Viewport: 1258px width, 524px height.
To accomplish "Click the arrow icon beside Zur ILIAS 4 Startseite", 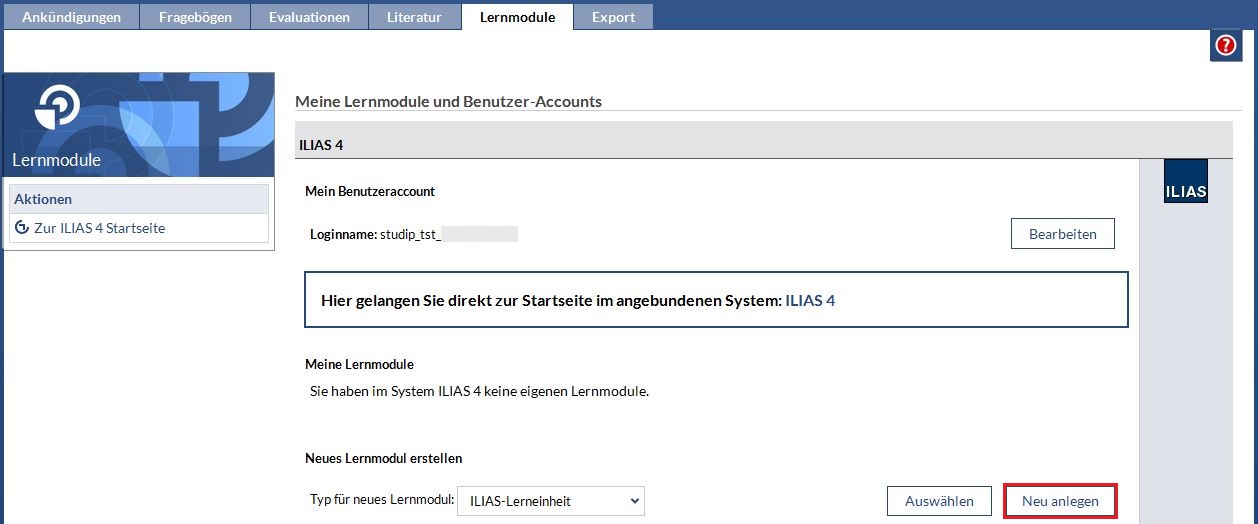I will pyautogui.click(x=22, y=228).
